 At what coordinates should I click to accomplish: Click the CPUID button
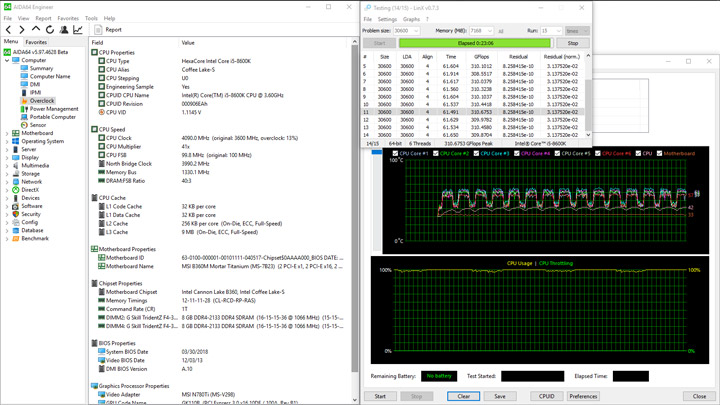(547, 396)
